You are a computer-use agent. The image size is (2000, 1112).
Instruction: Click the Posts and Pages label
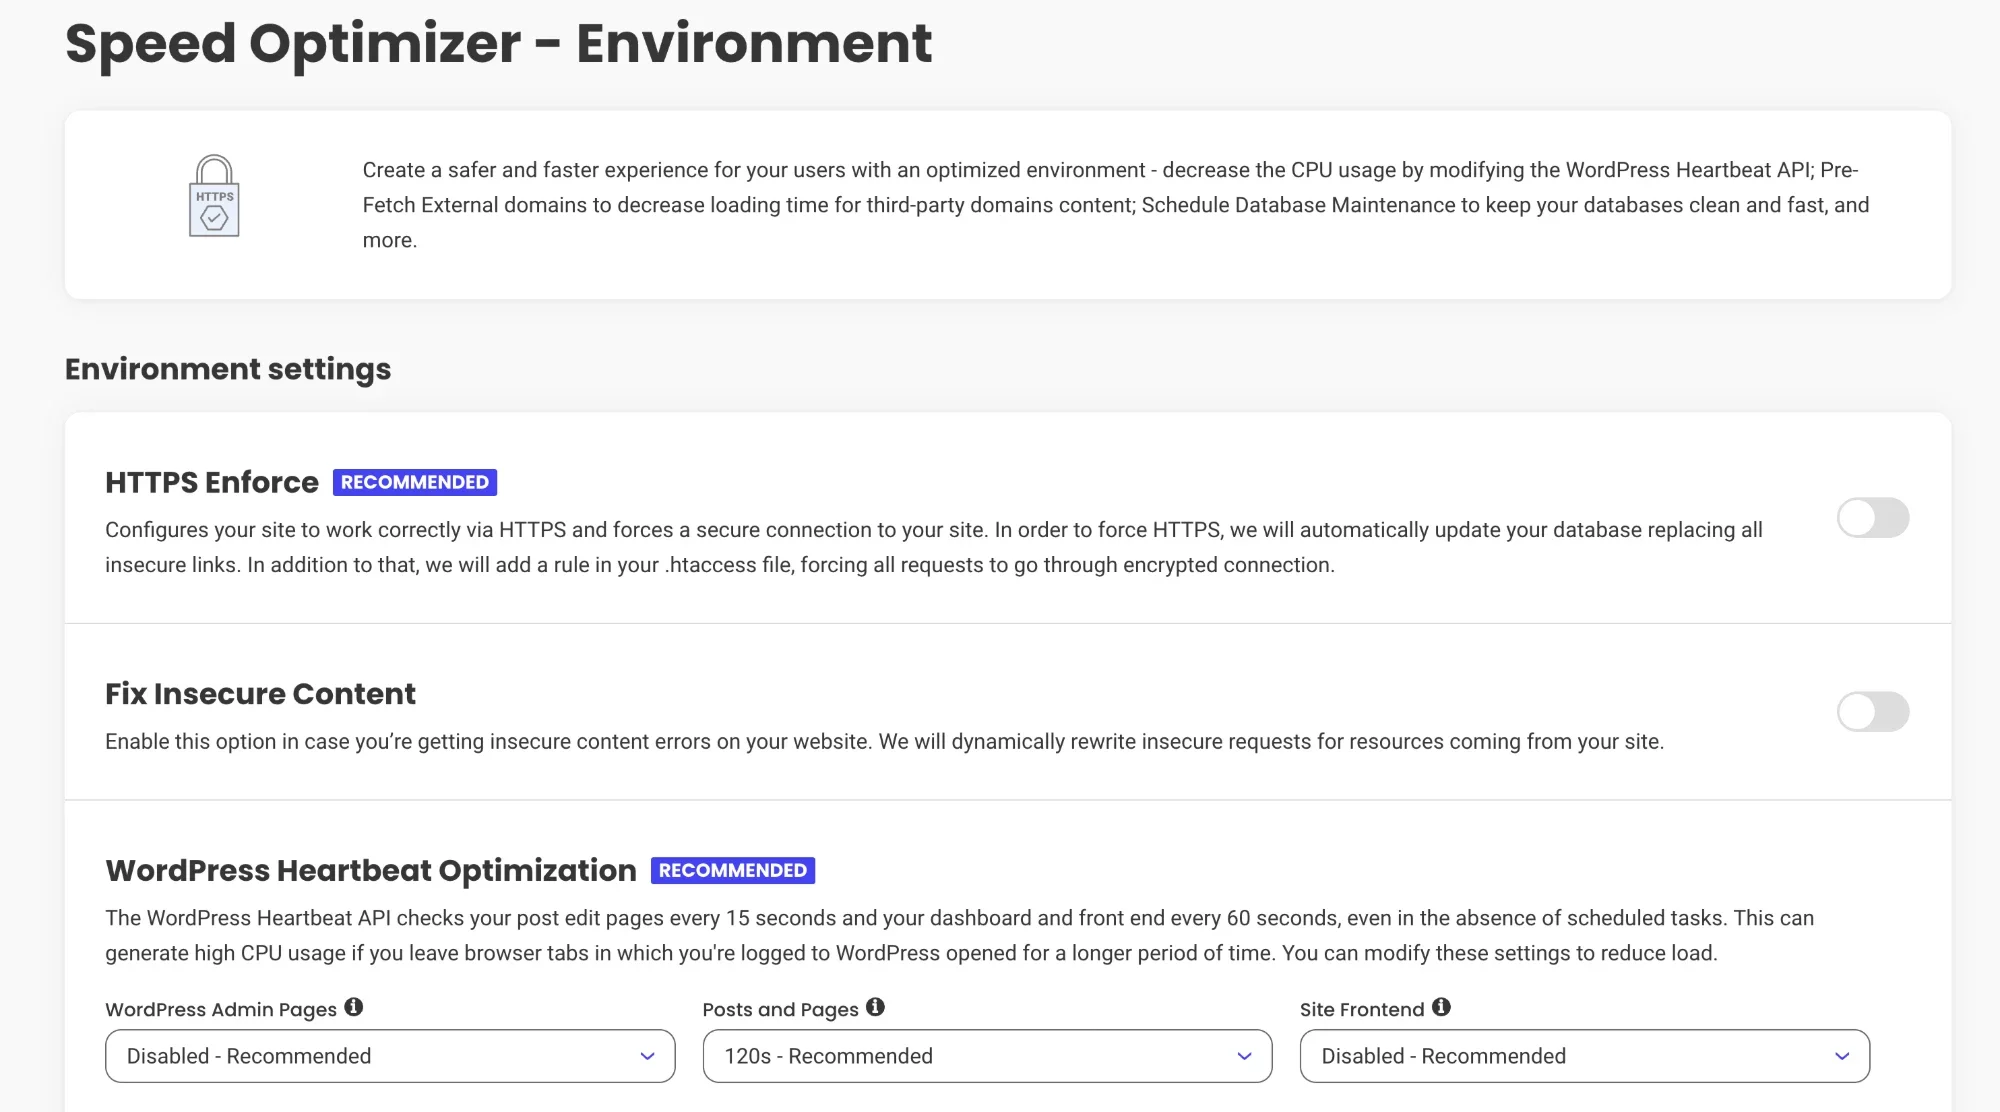pos(781,1009)
